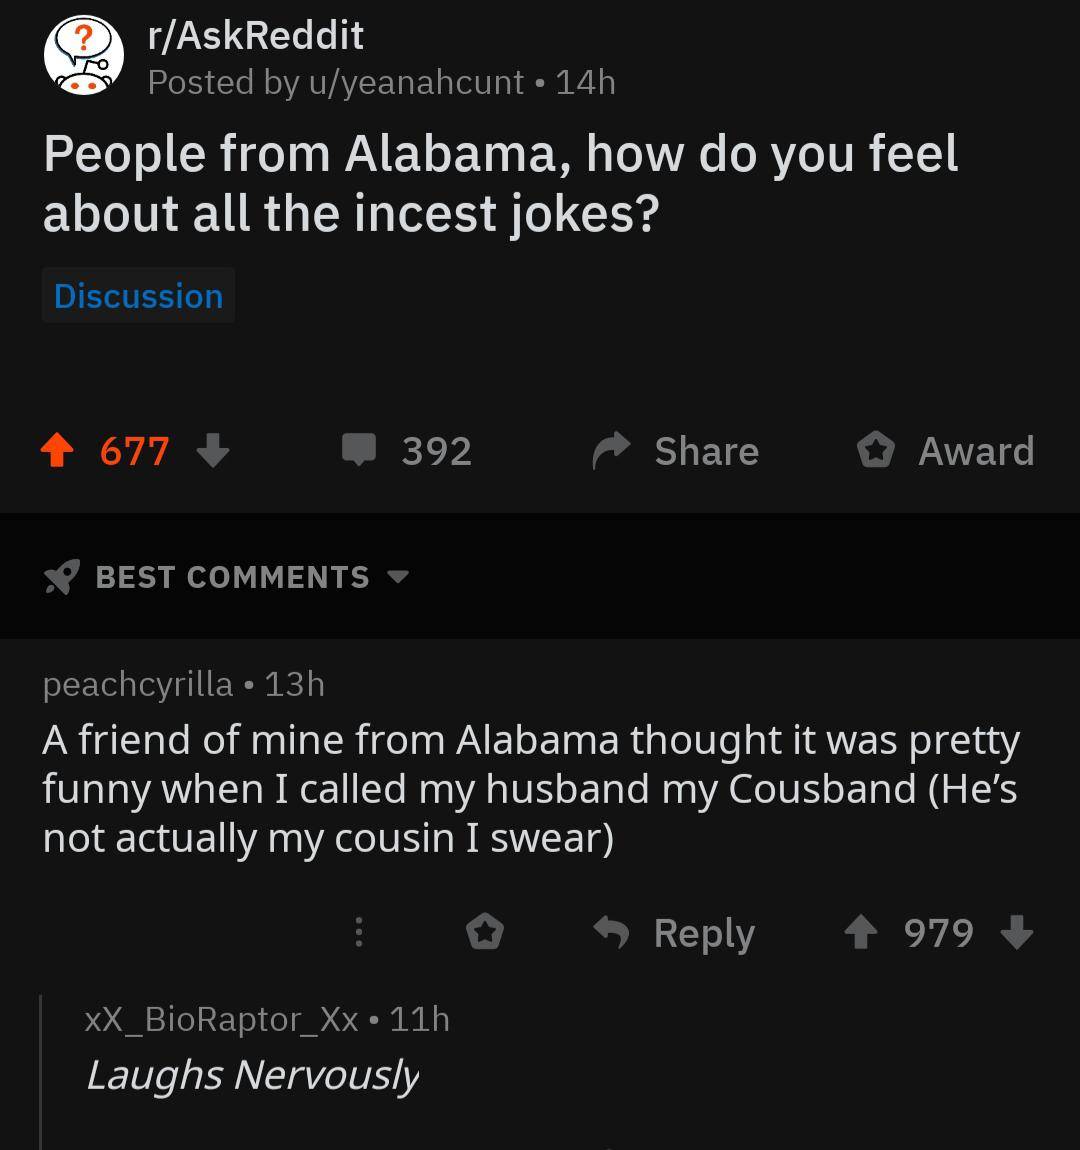Upvote the post showing 677 points
The height and width of the screenshot is (1150, 1080).
tap(57, 450)
